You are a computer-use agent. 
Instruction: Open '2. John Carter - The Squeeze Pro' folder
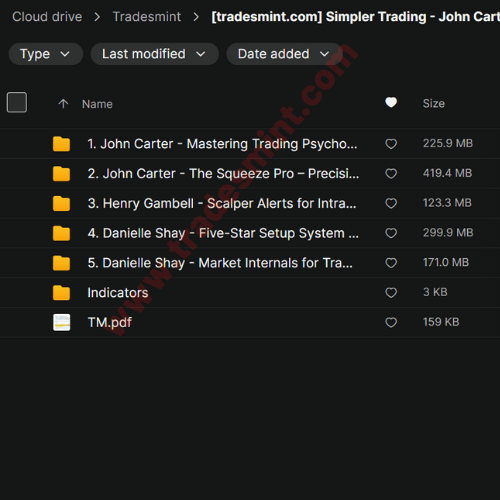pyautogui.click(x=223, y=174)
